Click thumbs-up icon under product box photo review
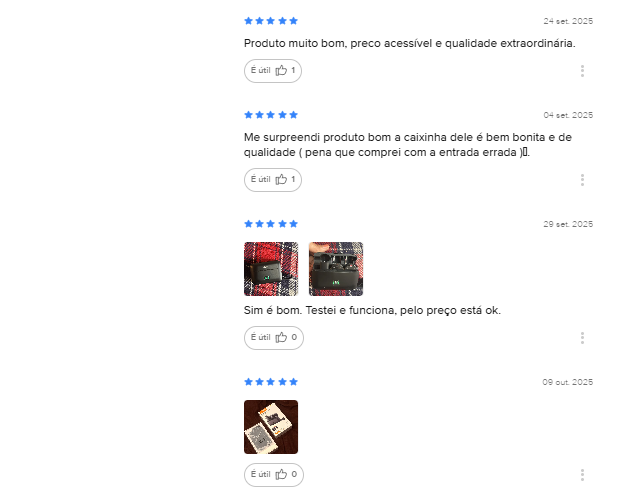Image resolution: width=637 pixels, height=495 pixels. (281, 475)
